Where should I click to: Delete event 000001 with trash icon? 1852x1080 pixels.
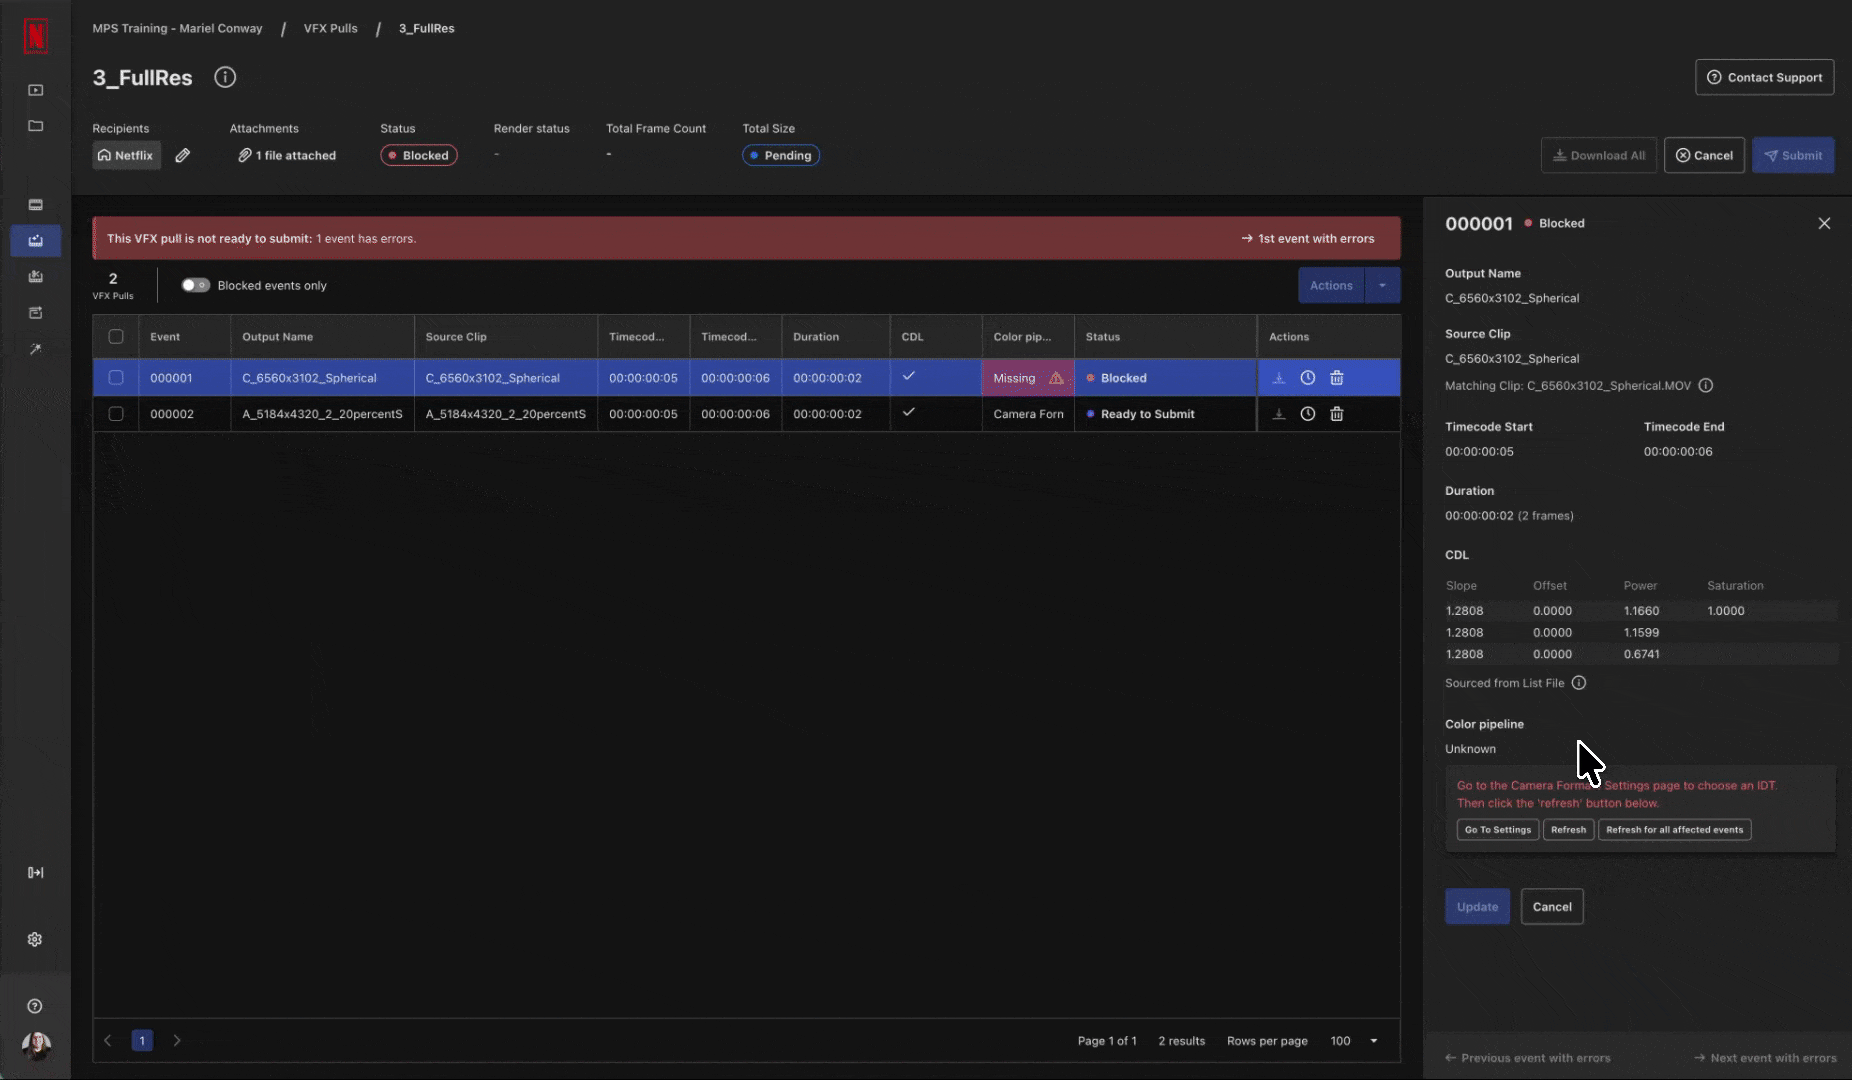1336,378
